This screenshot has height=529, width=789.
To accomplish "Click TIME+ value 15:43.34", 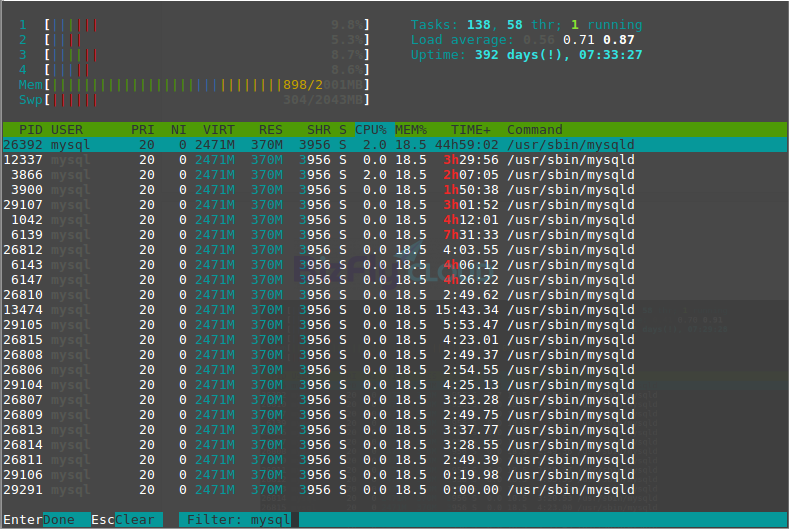I will 467,310.
